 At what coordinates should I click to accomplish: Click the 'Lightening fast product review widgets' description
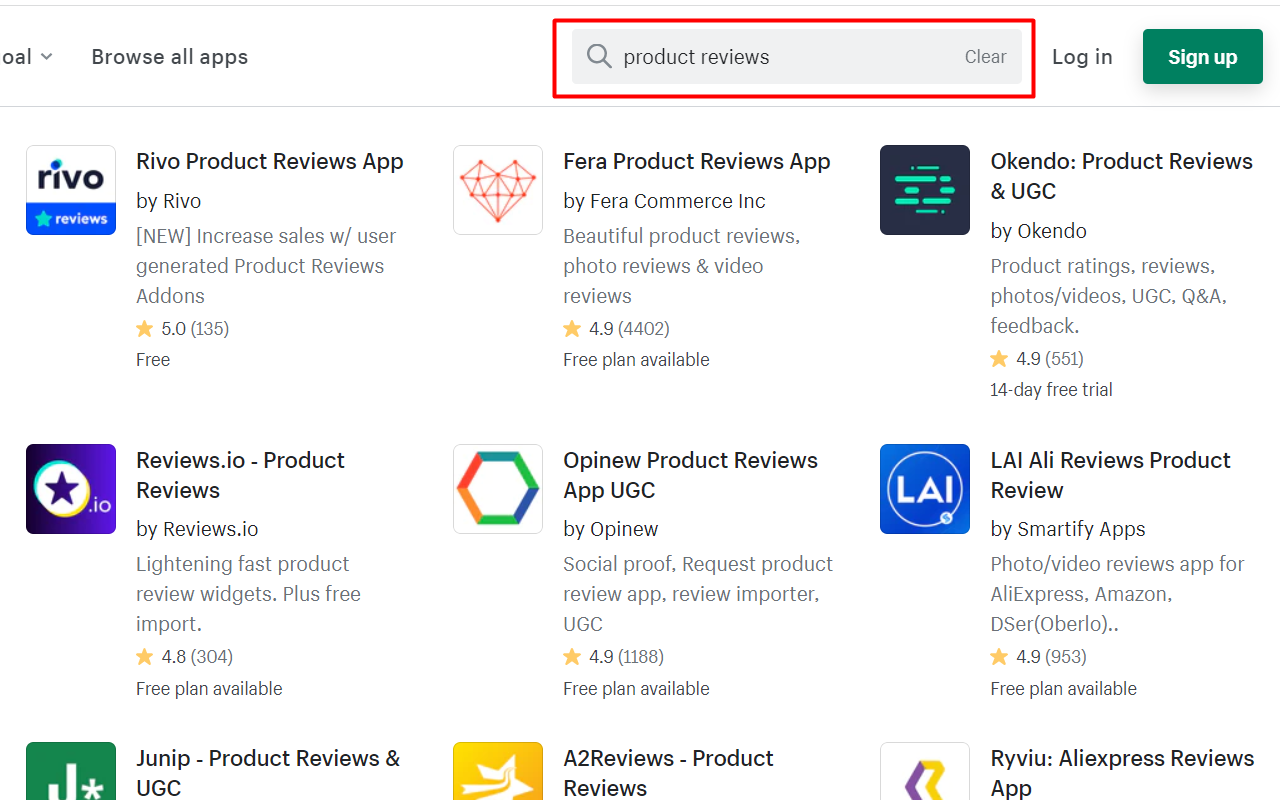point(248,594)
